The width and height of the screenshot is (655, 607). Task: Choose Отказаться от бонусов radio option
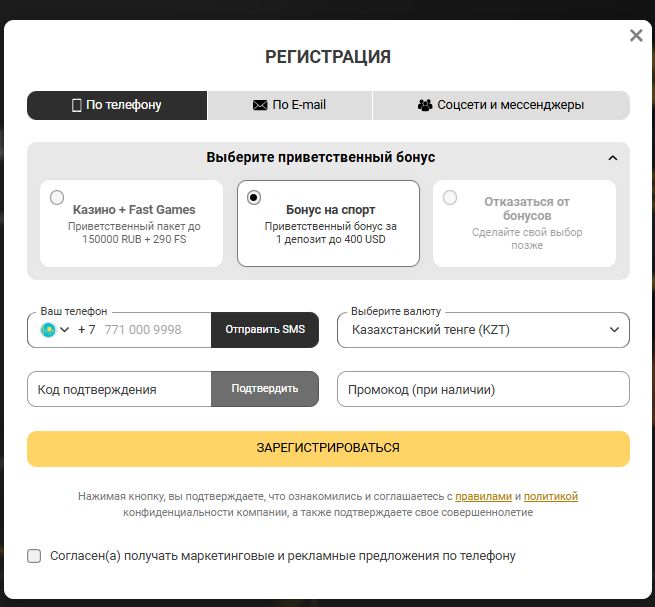click(x=450, y=197)
